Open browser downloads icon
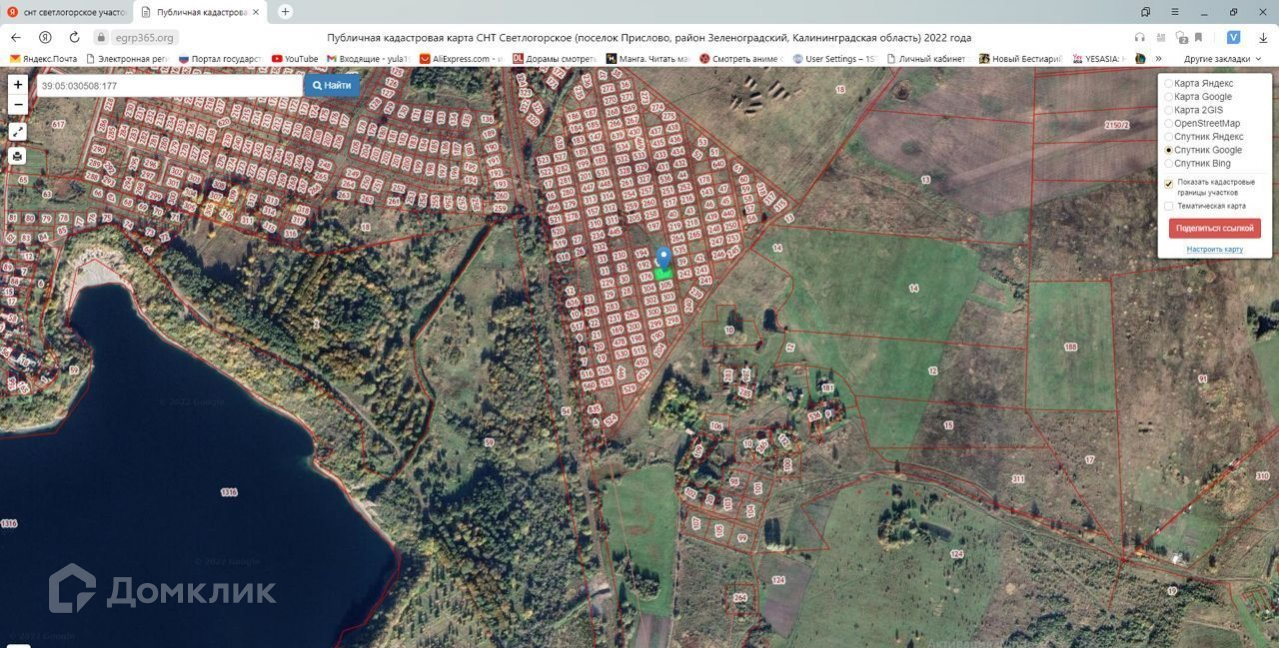1279x648 pixels. point(1263,37)
